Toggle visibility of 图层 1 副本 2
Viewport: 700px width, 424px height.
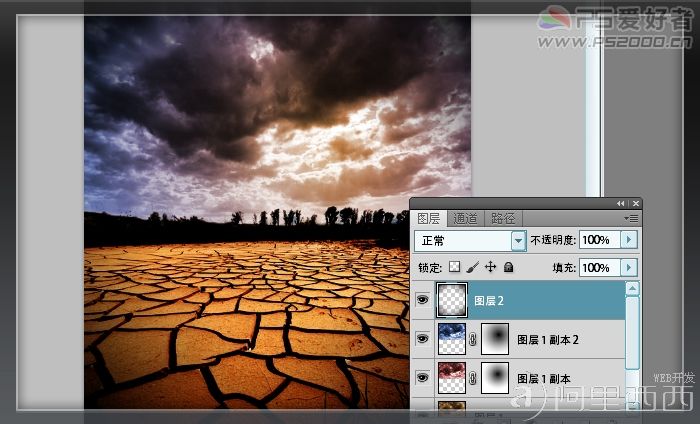422,339
